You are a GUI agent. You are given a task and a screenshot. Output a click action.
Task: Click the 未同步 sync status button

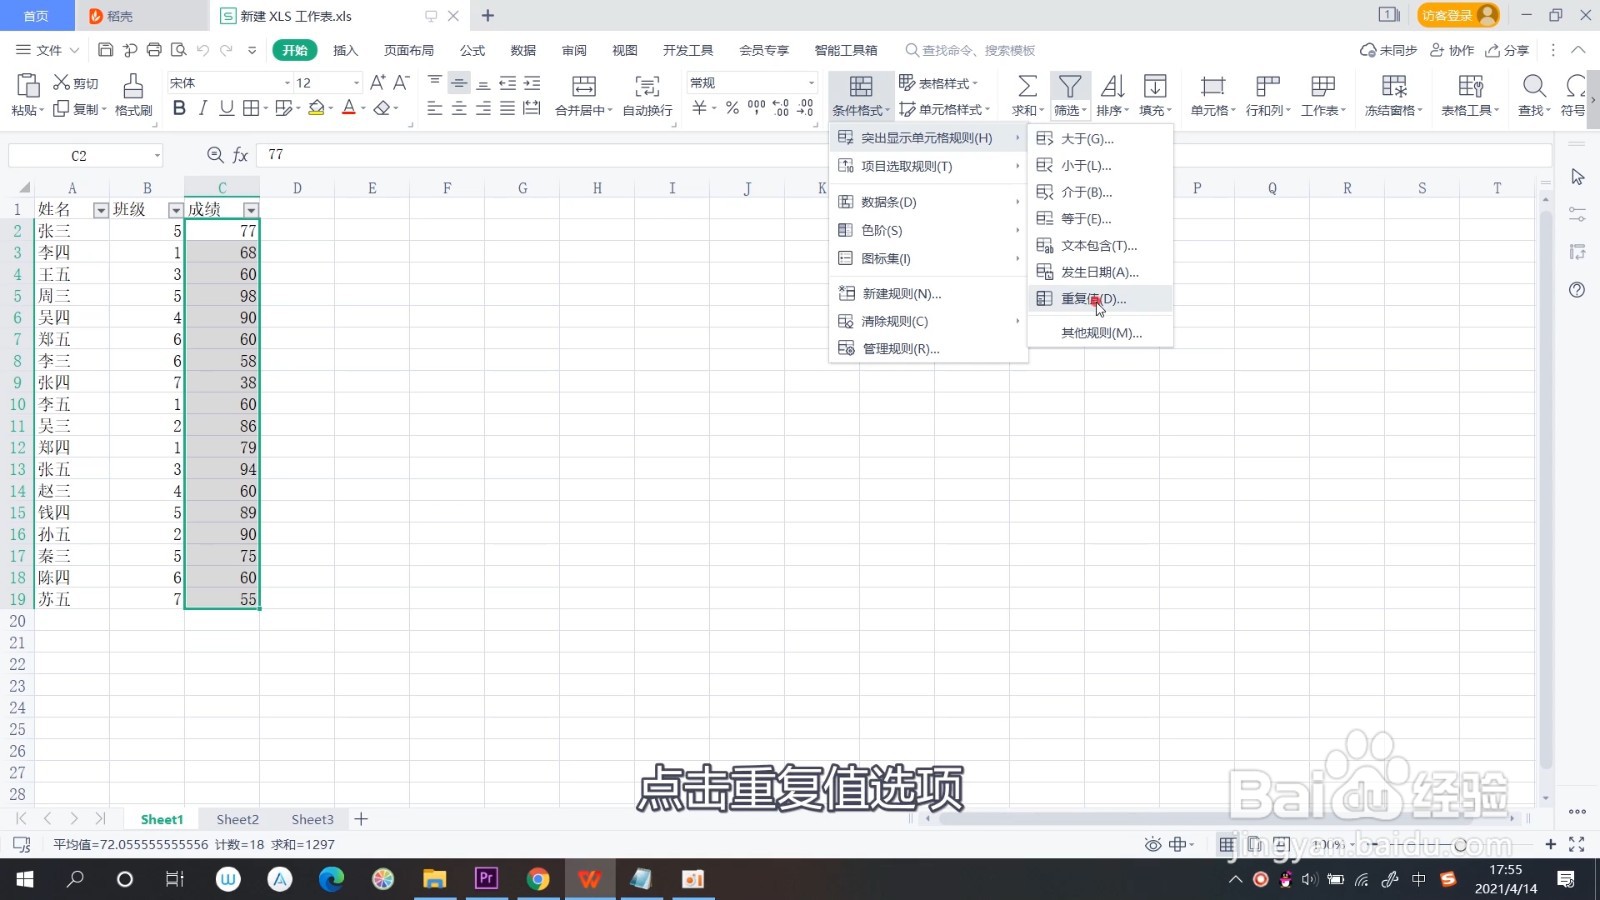pyautogui.click(x=1389, y=50)
